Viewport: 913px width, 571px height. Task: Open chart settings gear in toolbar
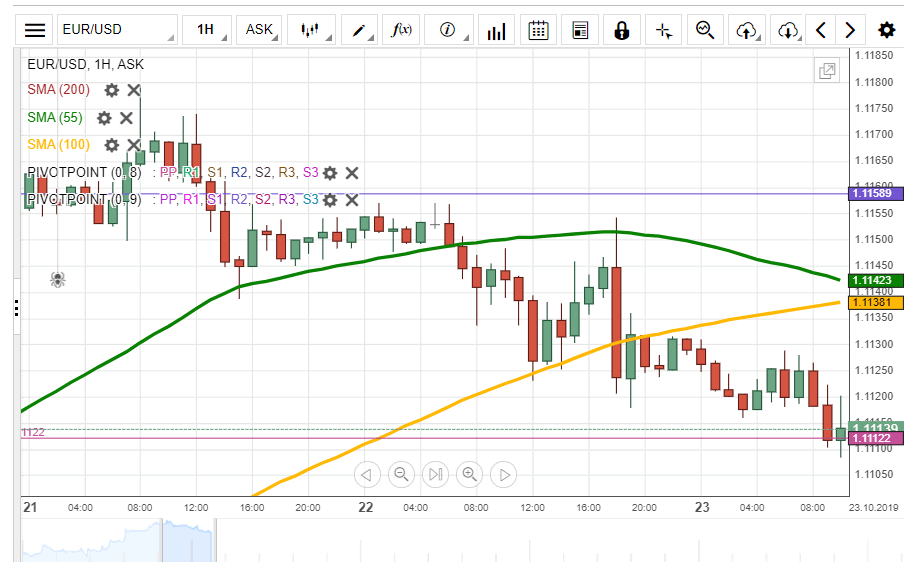886,29
